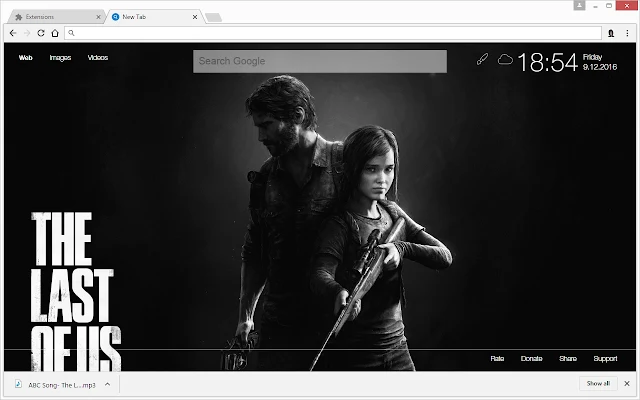Click the cloud weather icon

[505, 60]
